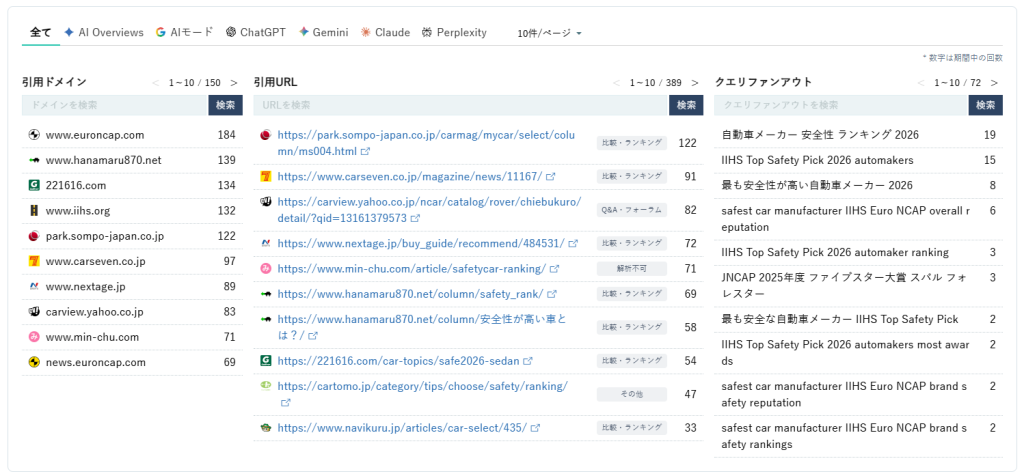Click external-link icon beside 221616.com URL
The image size is (1024, 476).
528,361
